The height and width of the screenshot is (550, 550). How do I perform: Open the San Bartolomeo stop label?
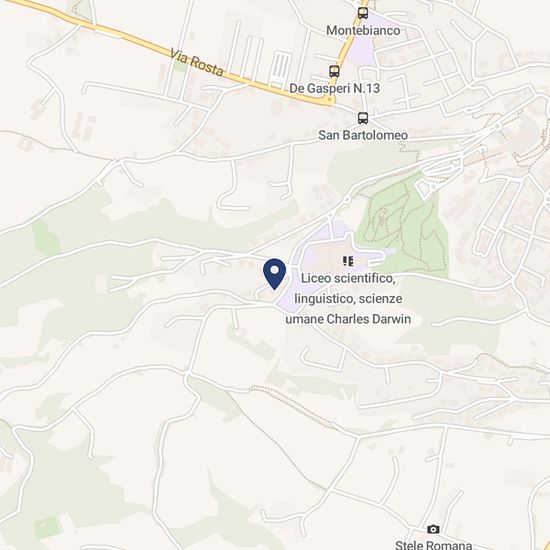tap(363, 135)
